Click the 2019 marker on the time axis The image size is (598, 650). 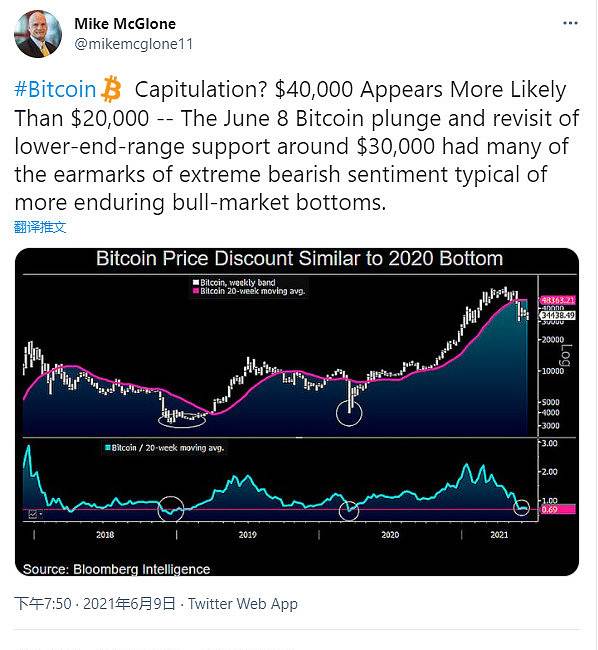click(247, 535)
